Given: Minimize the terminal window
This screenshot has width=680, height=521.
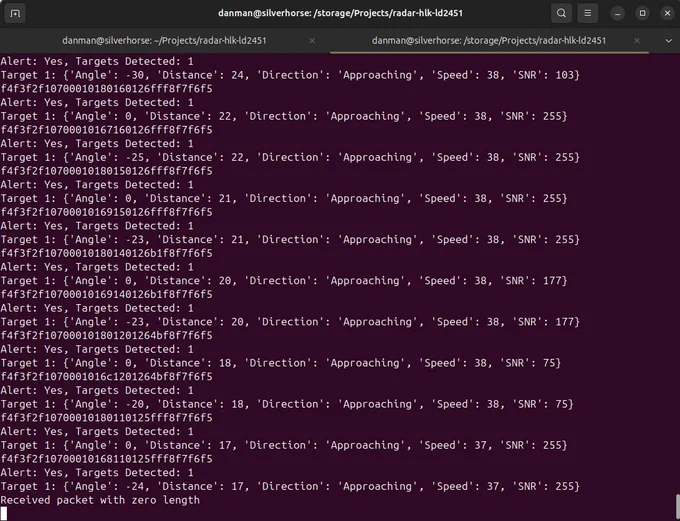Looking at the screenshot, I should coord(618,13).
